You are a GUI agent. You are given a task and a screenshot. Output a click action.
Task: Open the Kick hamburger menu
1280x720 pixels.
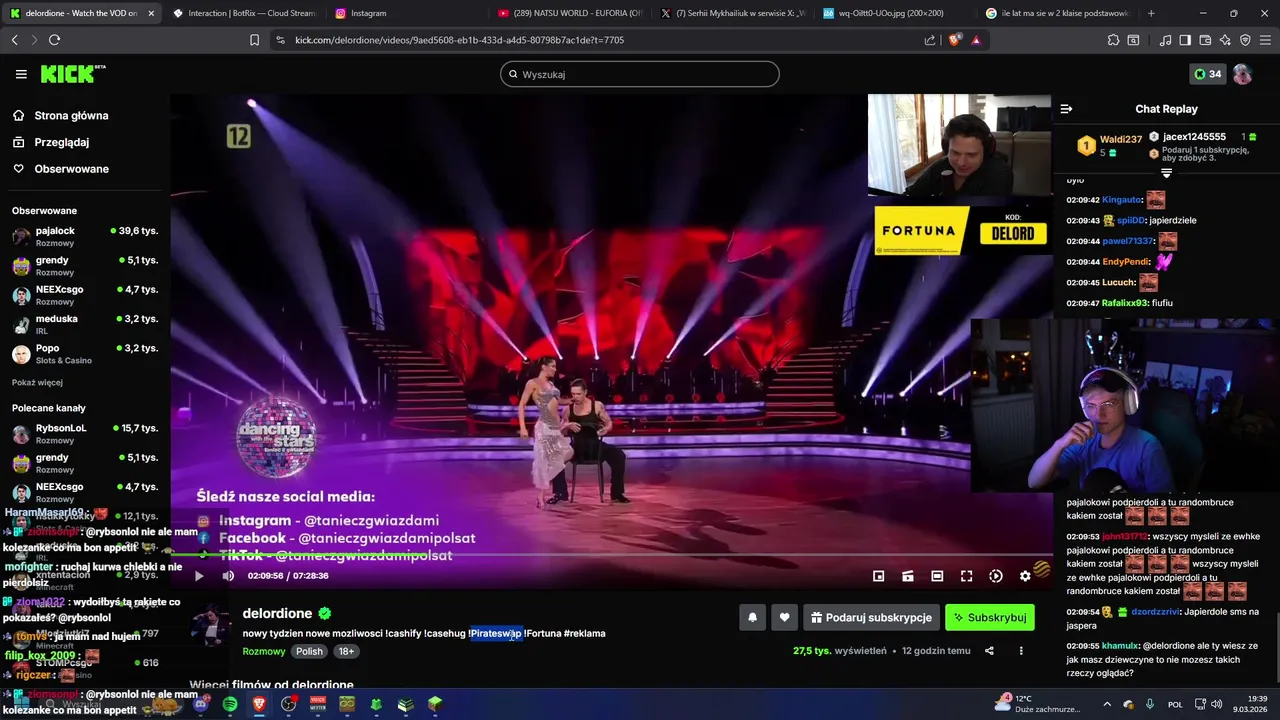click(21, 74)
